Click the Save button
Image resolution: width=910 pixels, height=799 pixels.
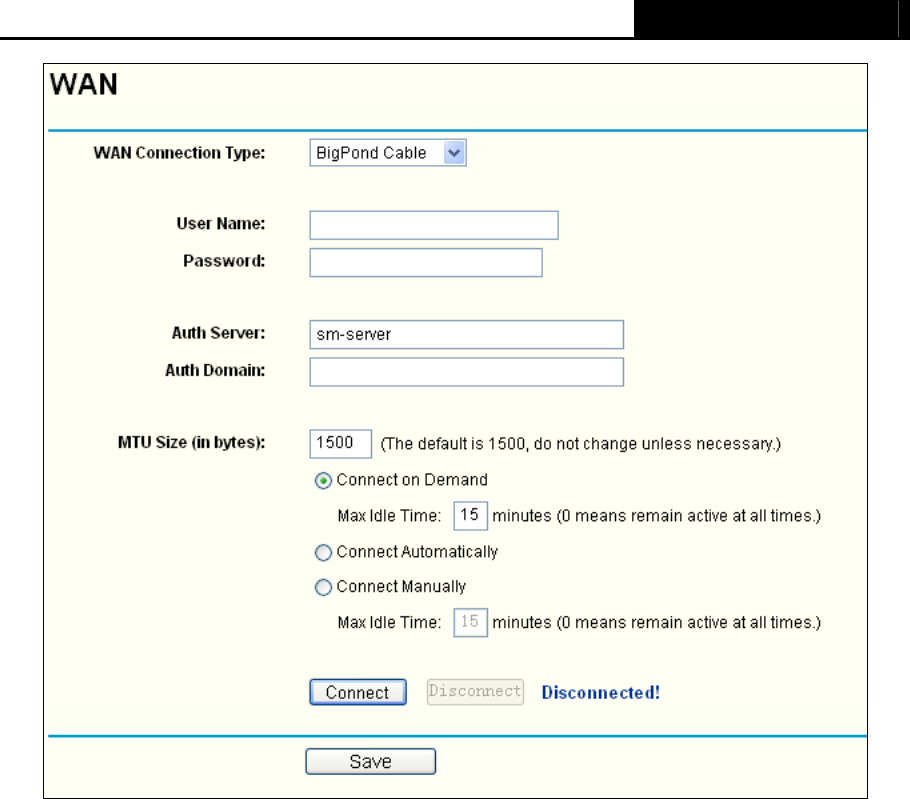(370, 761)
